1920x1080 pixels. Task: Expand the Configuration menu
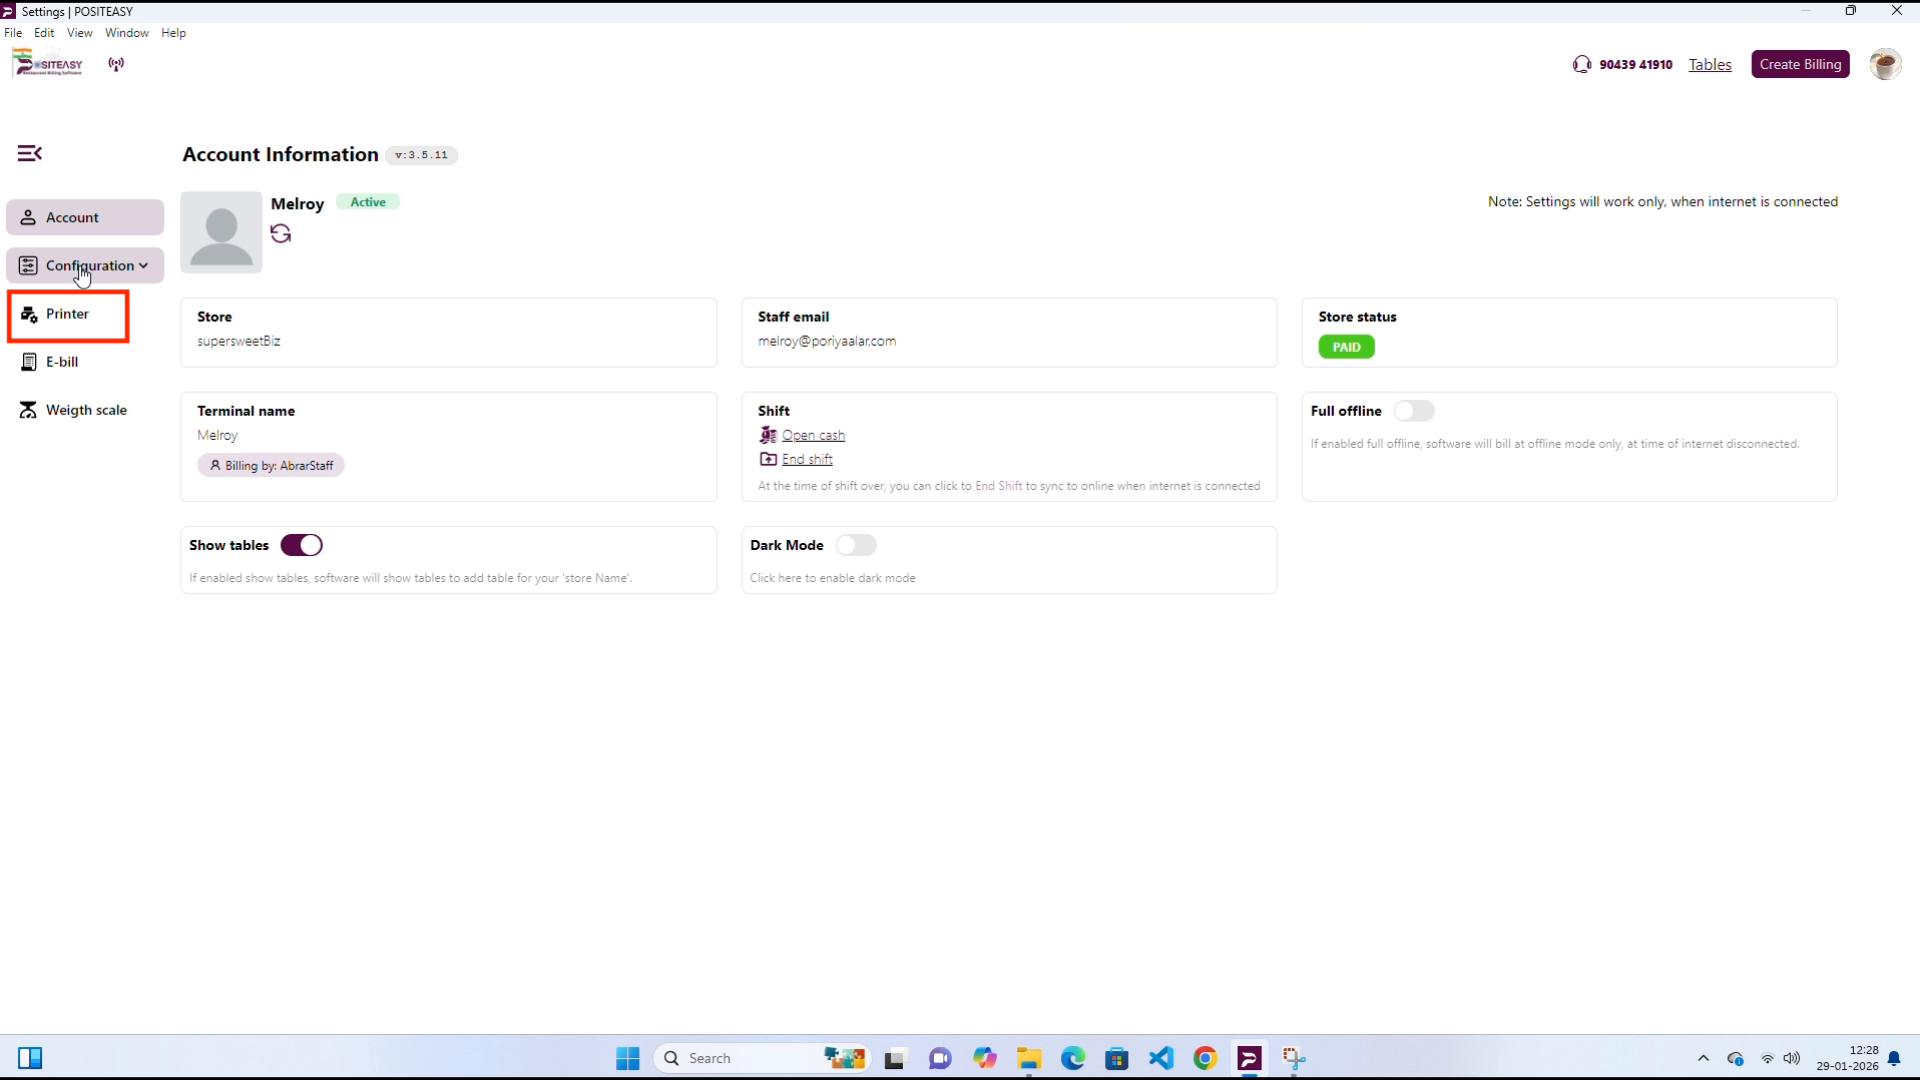(90, 265)
